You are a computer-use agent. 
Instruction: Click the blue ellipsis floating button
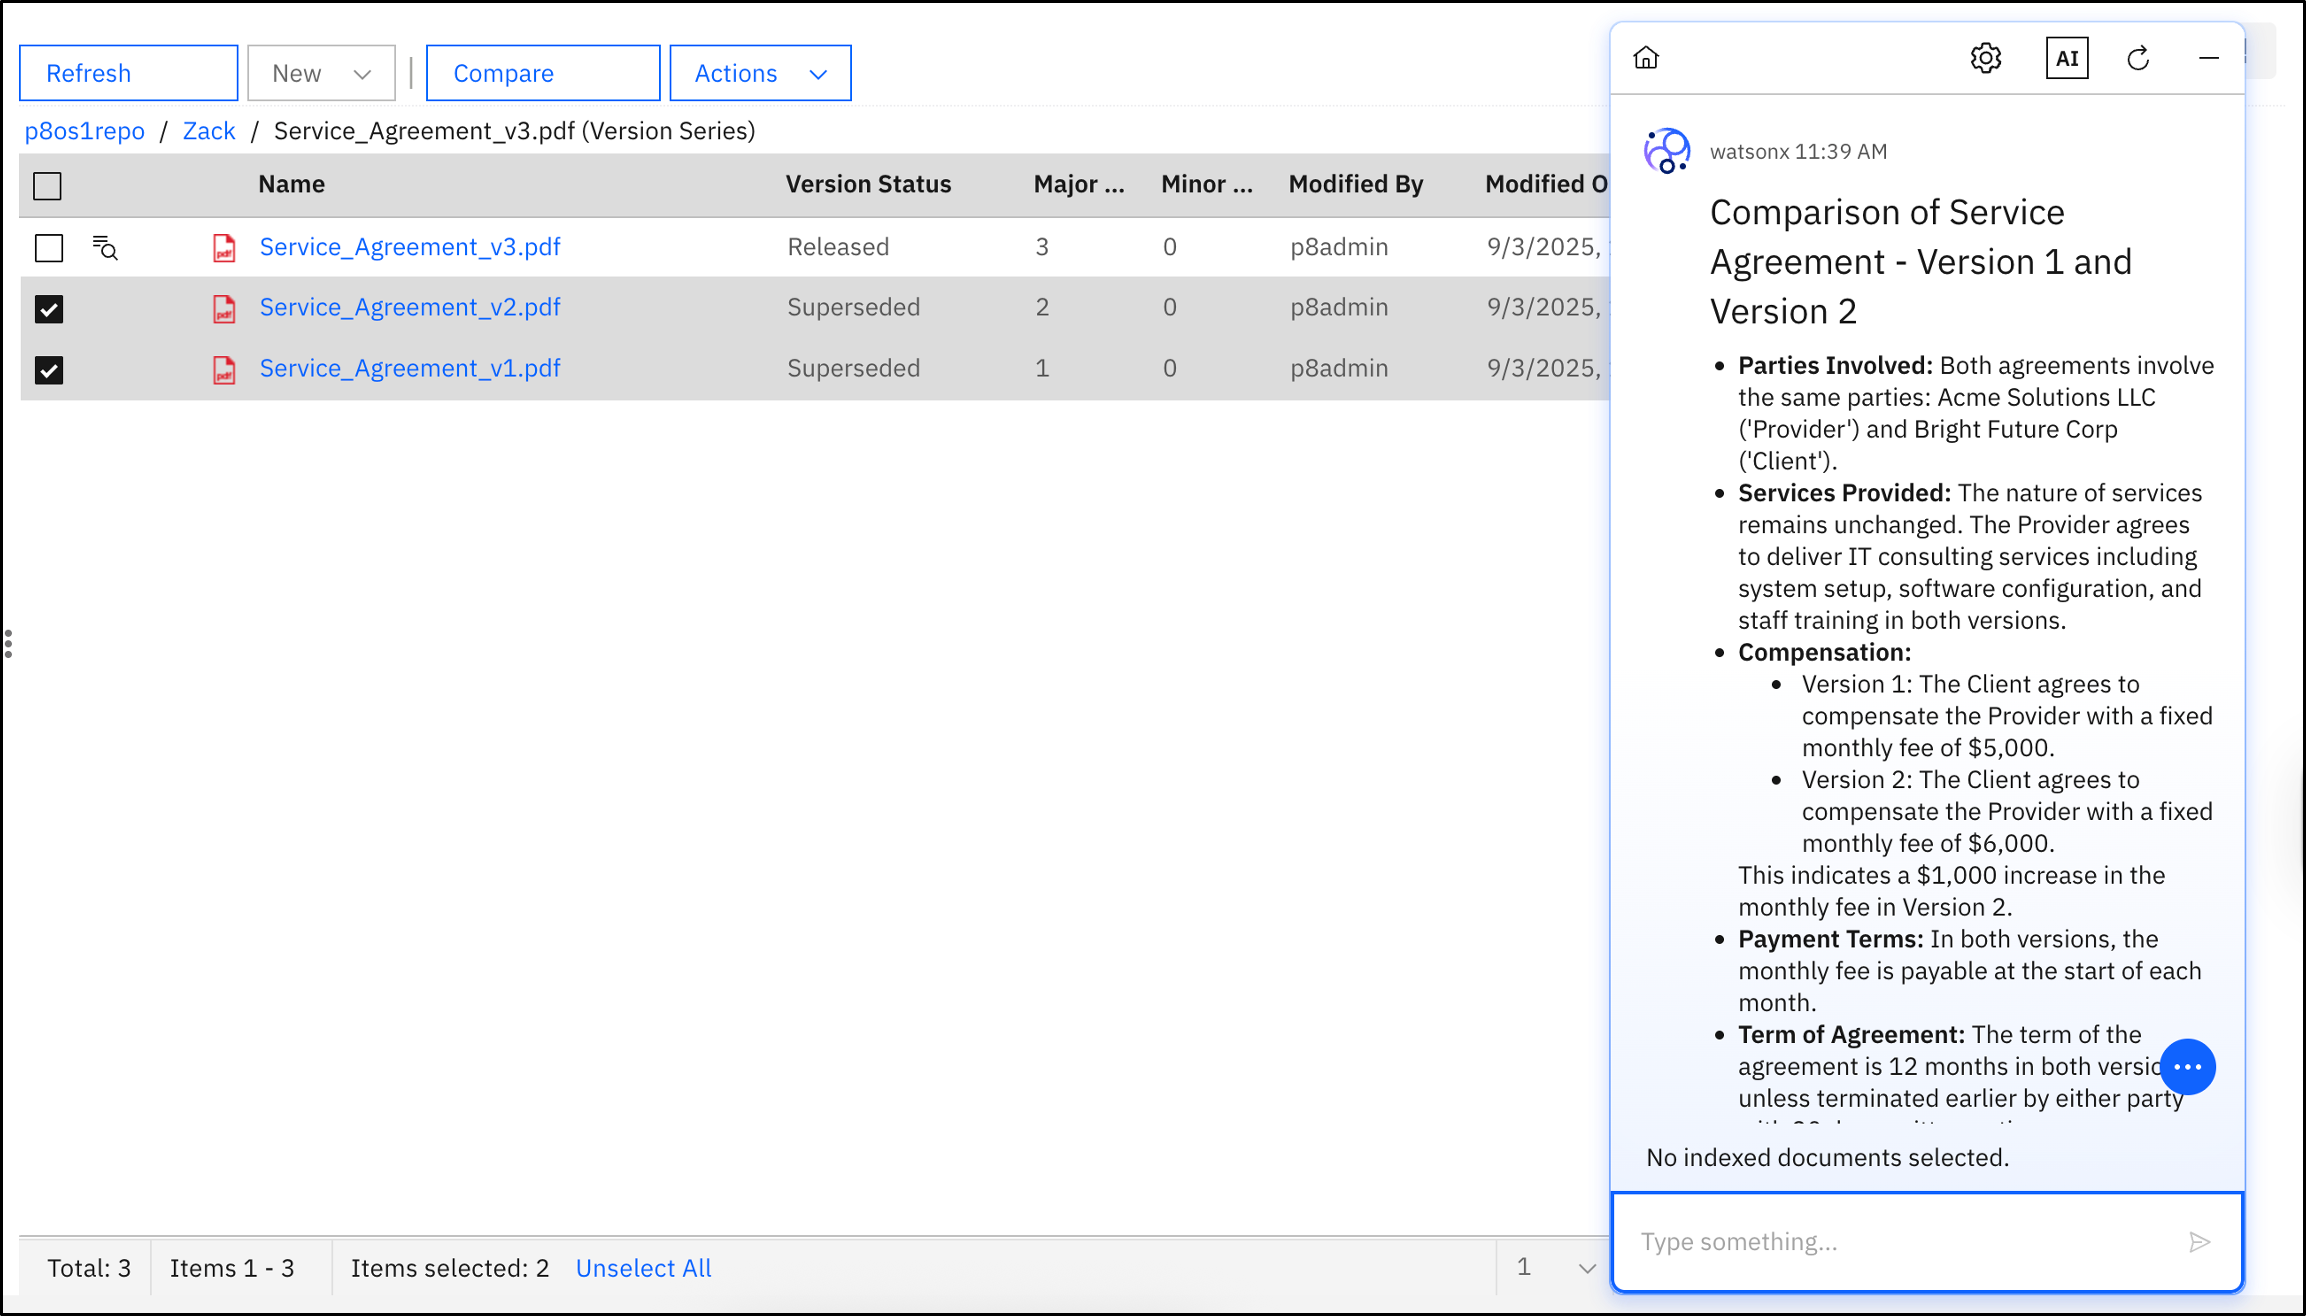(x=2187, y=1067)
